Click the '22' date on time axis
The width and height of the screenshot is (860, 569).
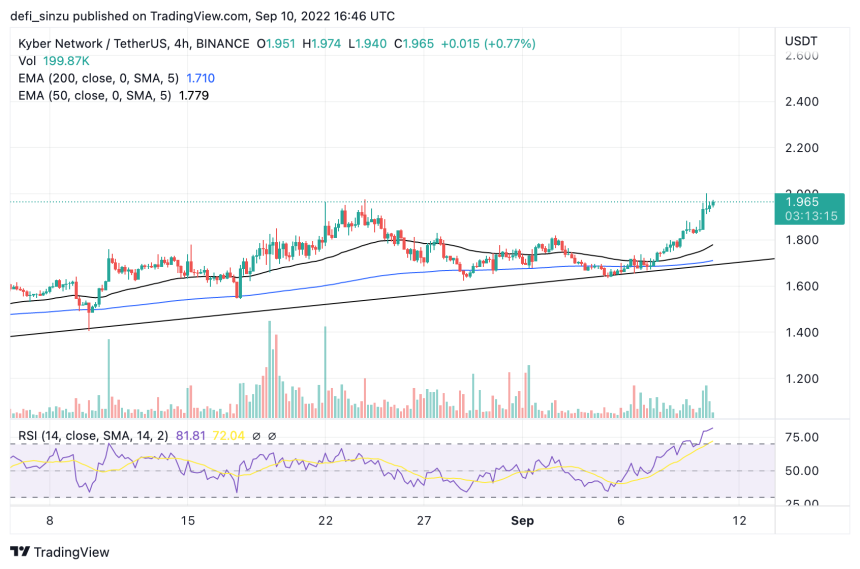coord(325,521)
